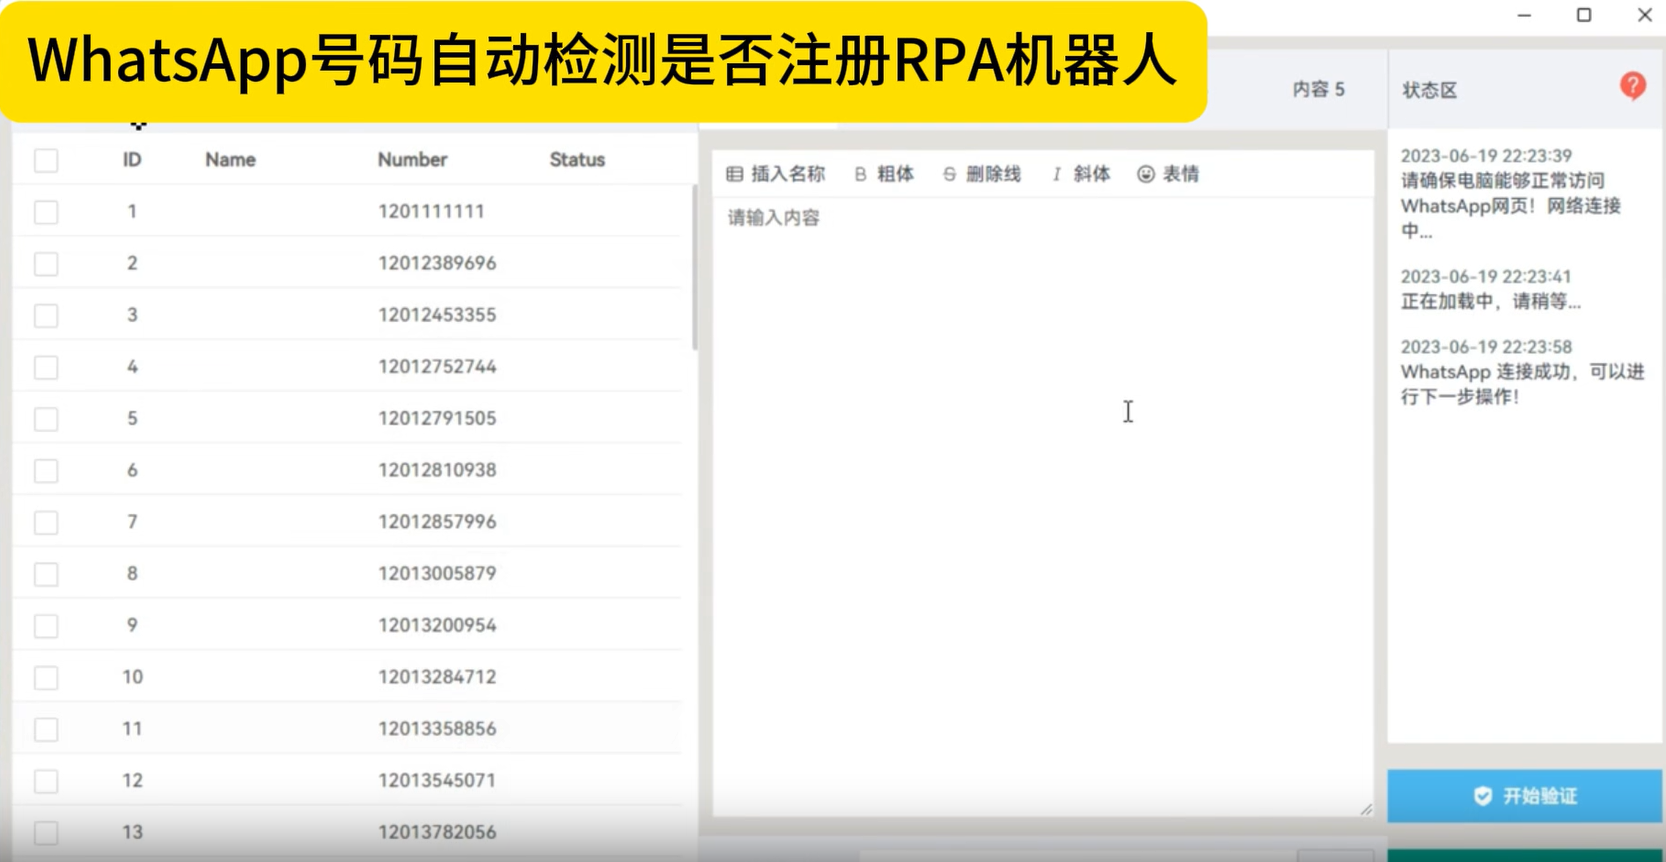
Task: Open the emoji picker (表情)
Action: click(1167, 174)
